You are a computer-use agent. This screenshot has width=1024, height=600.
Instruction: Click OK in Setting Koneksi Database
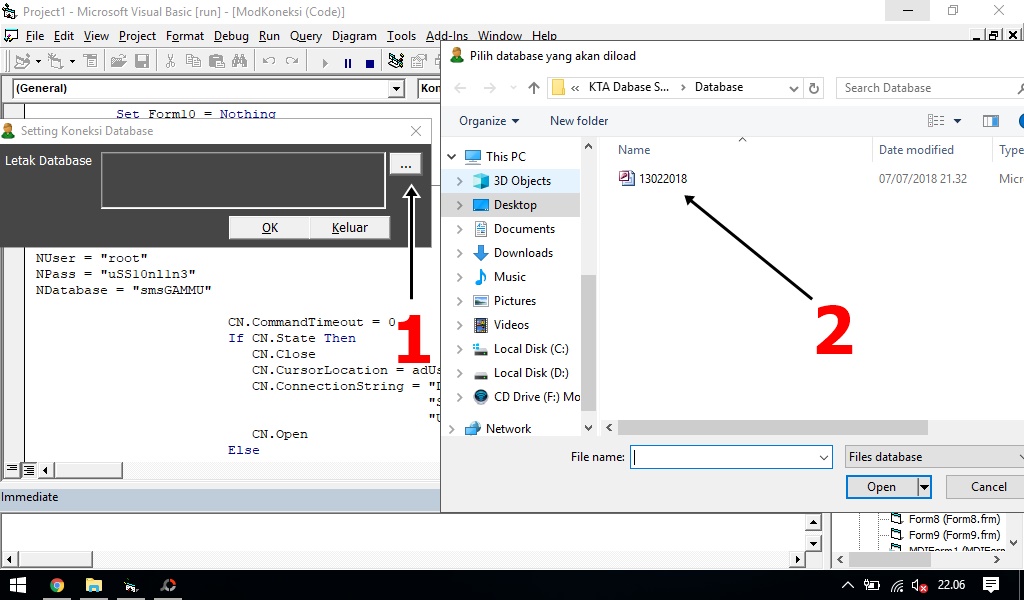click(x=270, y=227)
